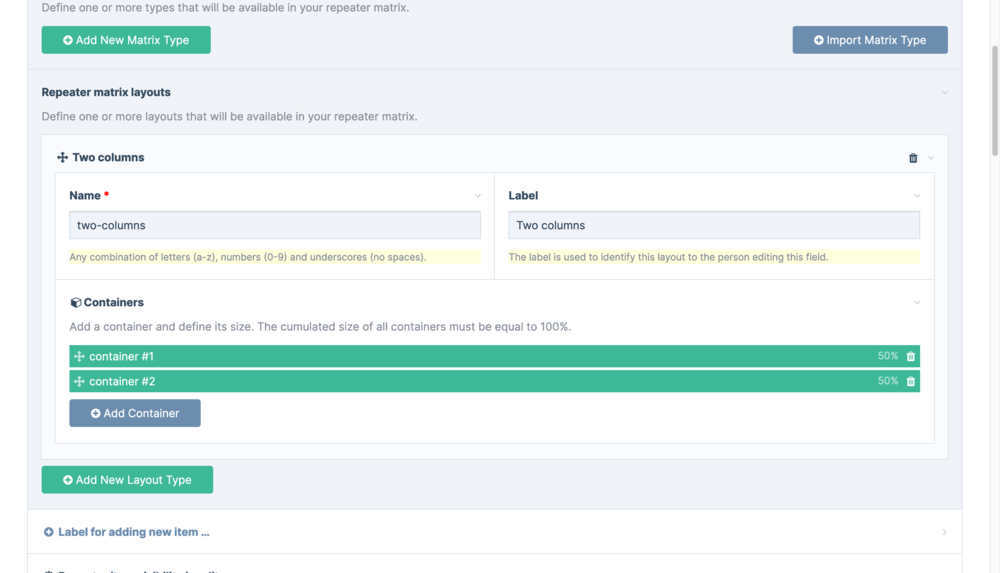Focus the Name input containing two-columns
This screenshot has height=573, width=1000.
[x=275, y=225]
